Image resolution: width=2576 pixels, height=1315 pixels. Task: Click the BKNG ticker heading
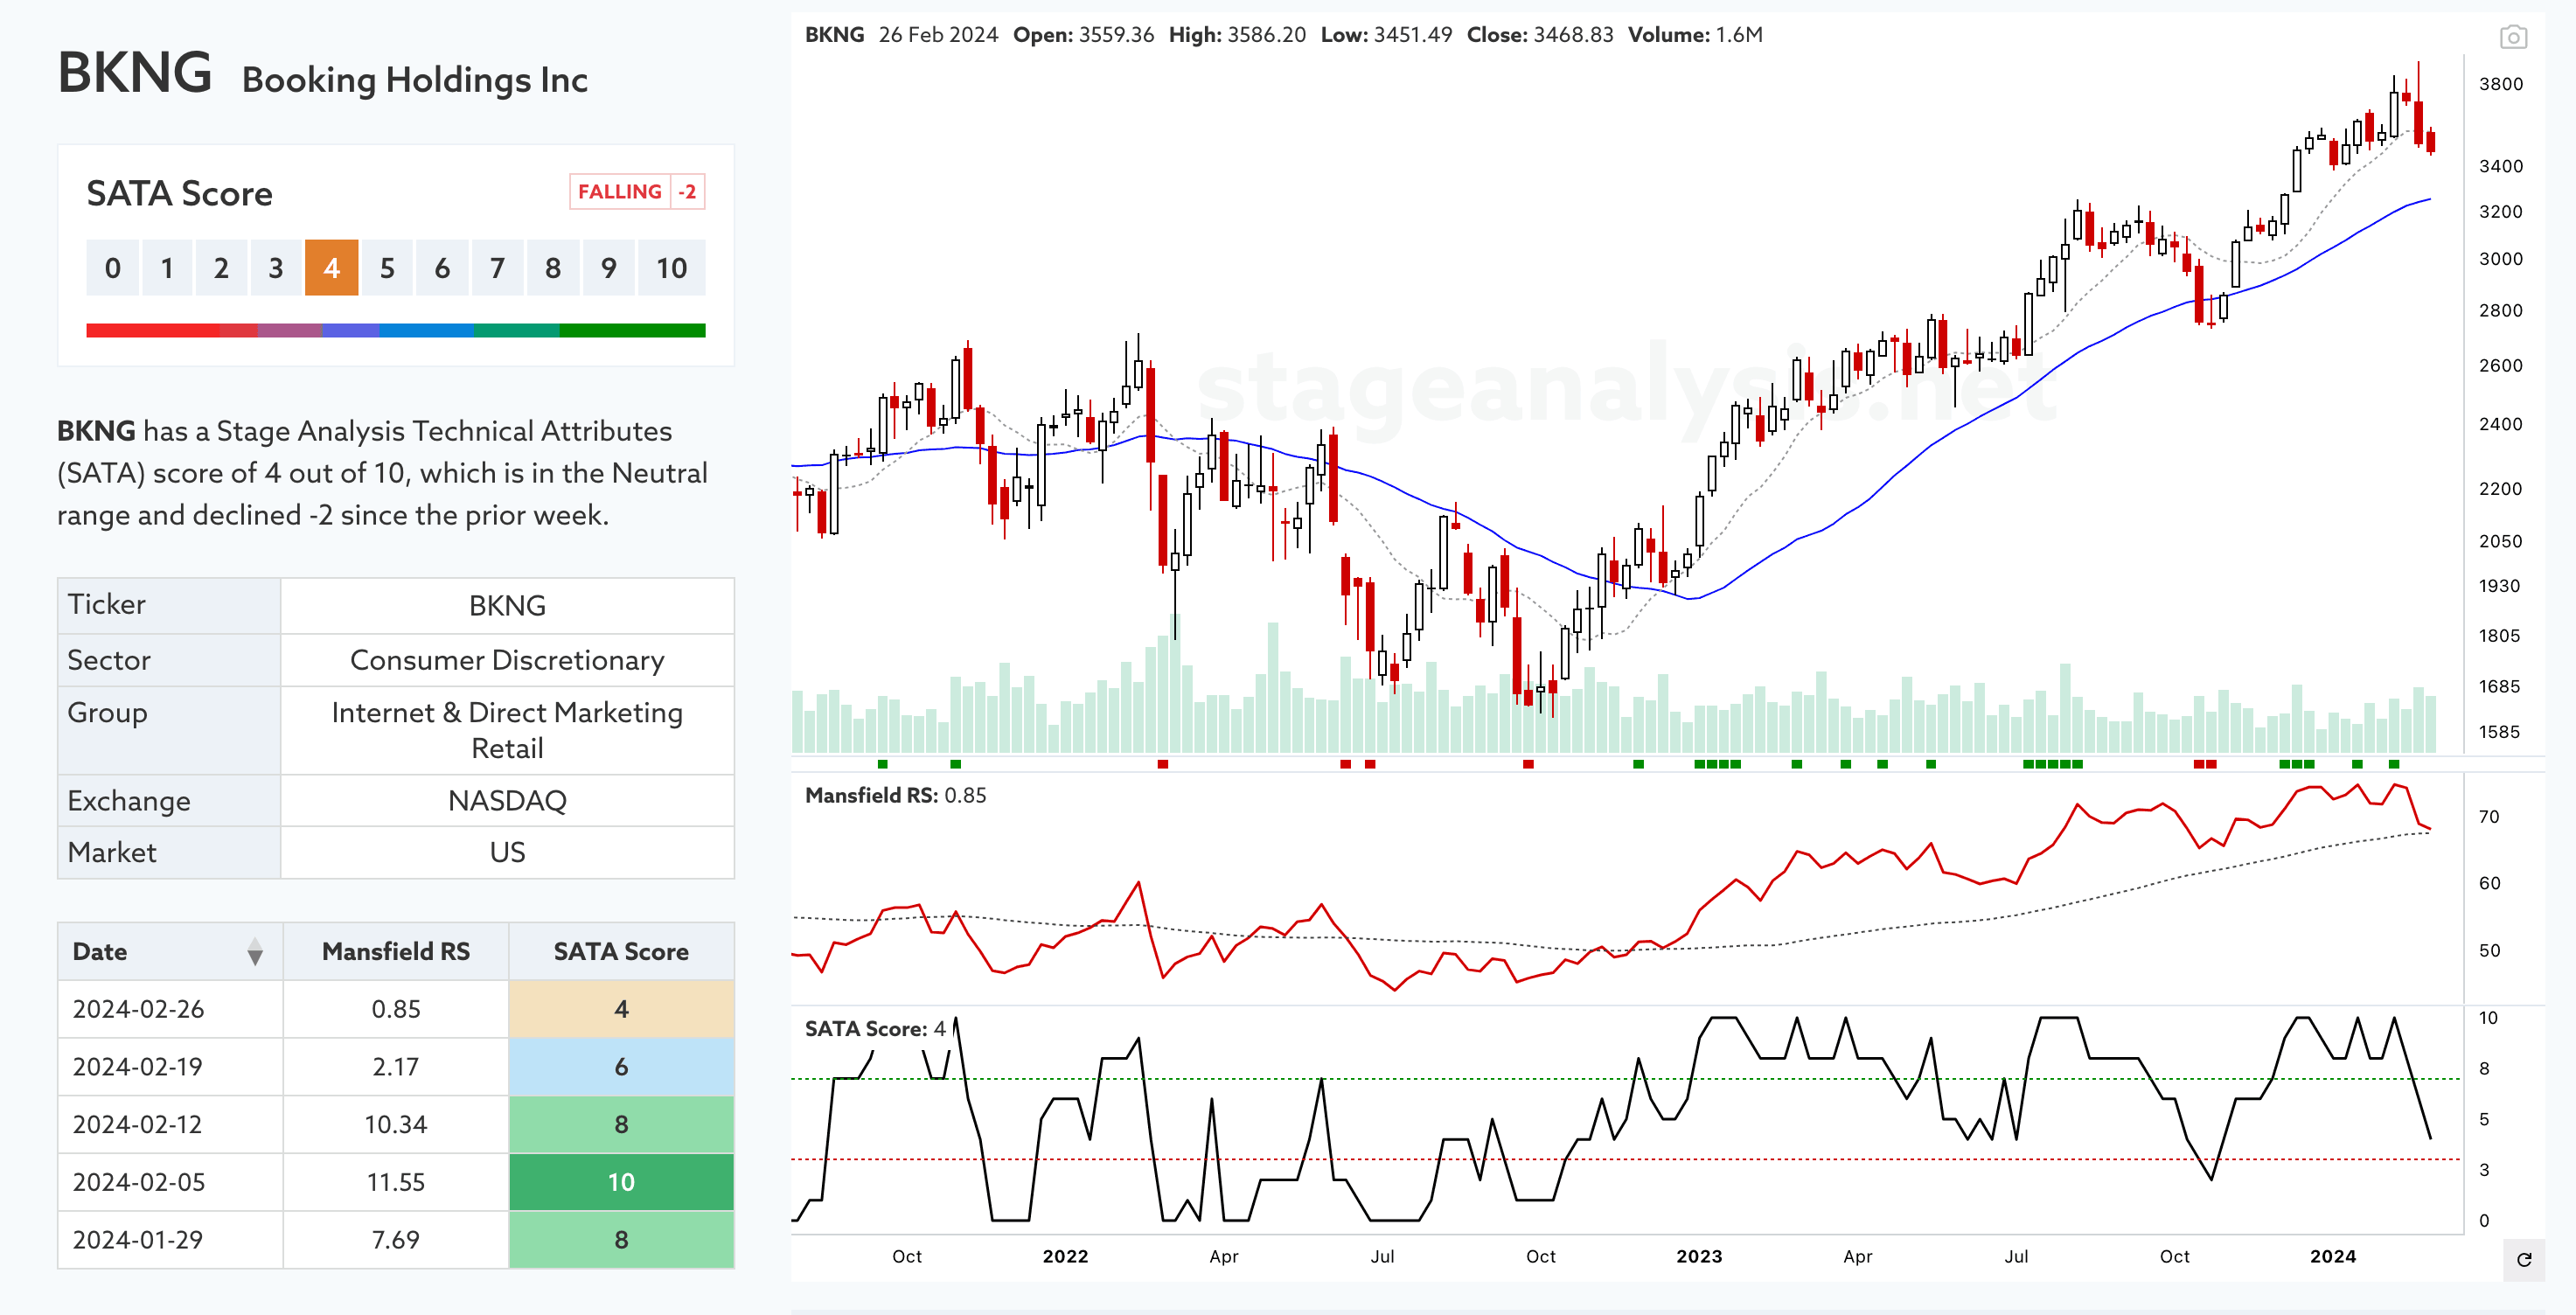[x=135, y=73]
